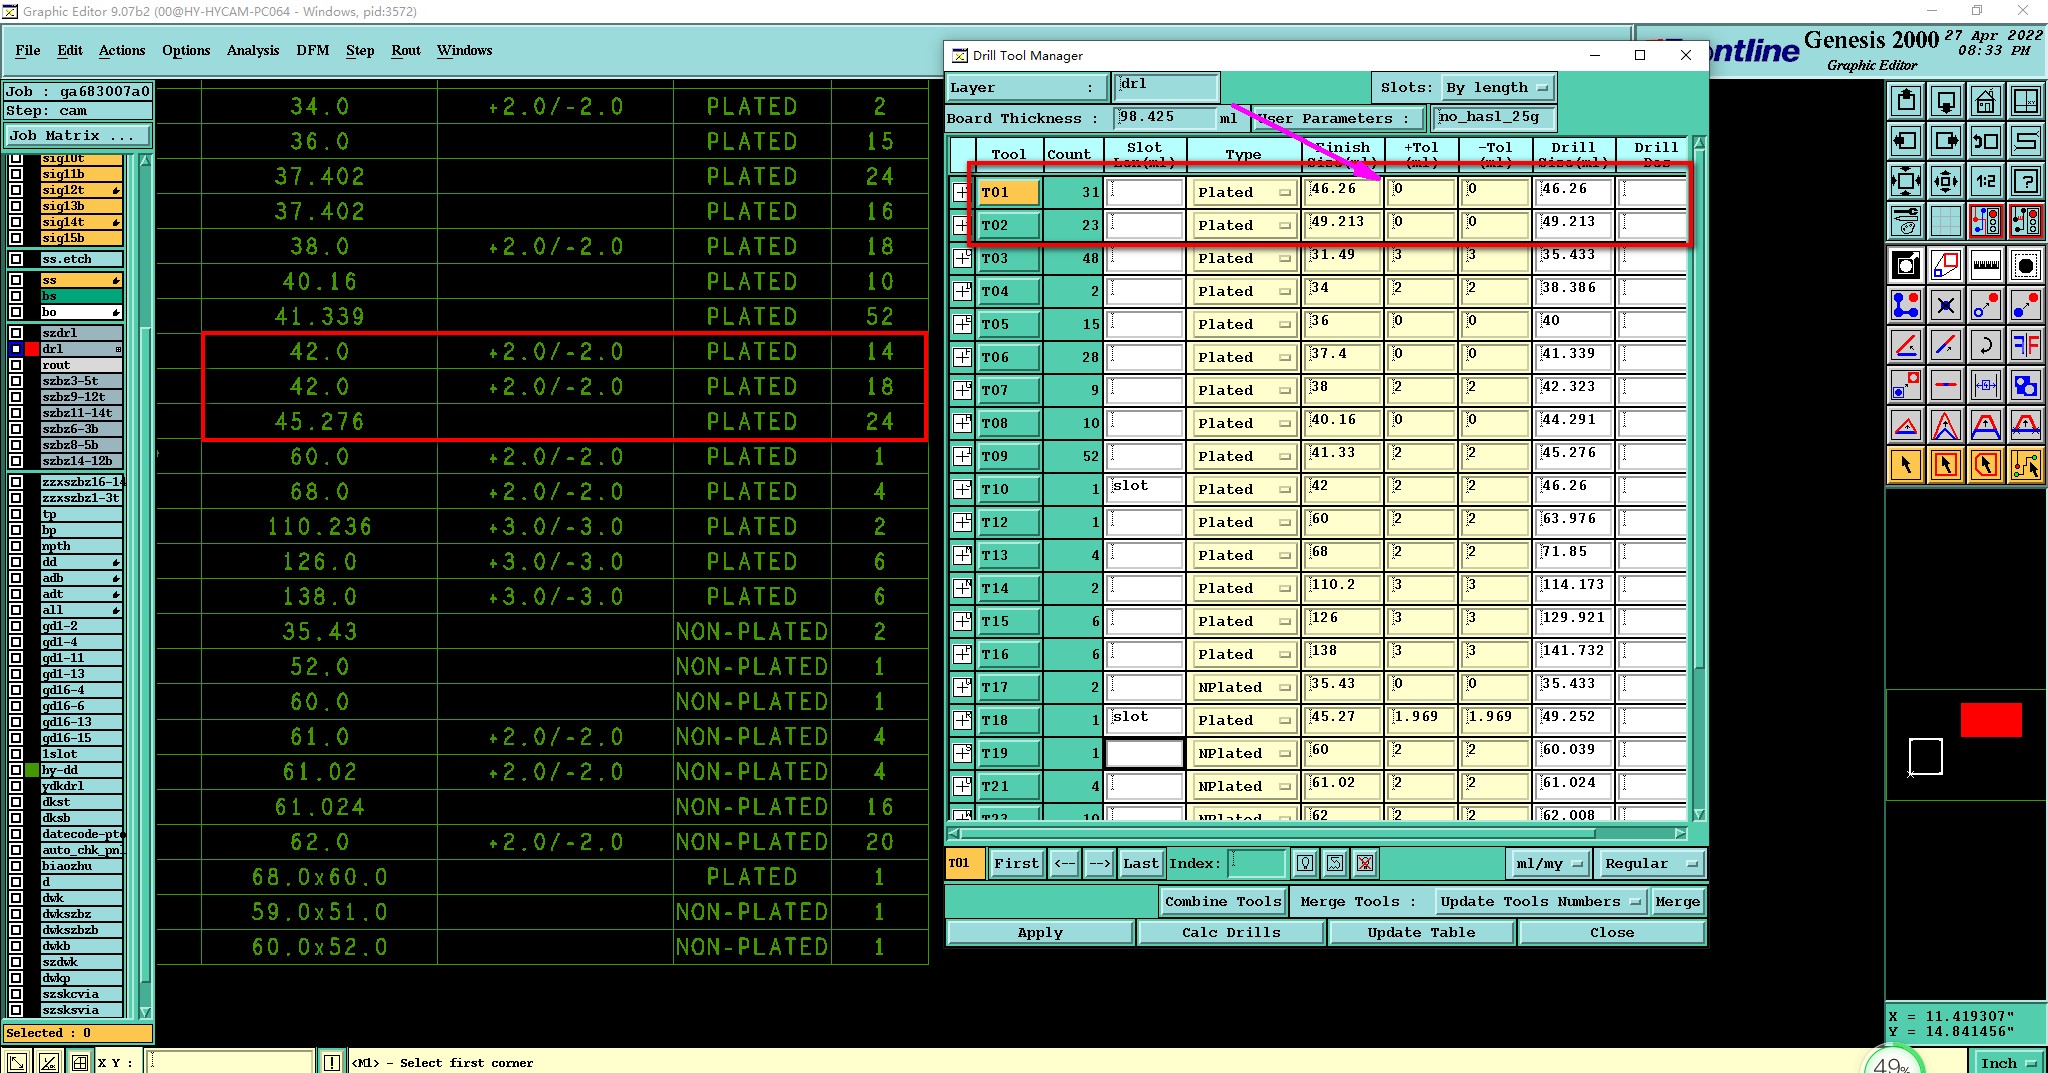
Task: Toggle checkbox for the sig12t layer
Action: point(16,190)
